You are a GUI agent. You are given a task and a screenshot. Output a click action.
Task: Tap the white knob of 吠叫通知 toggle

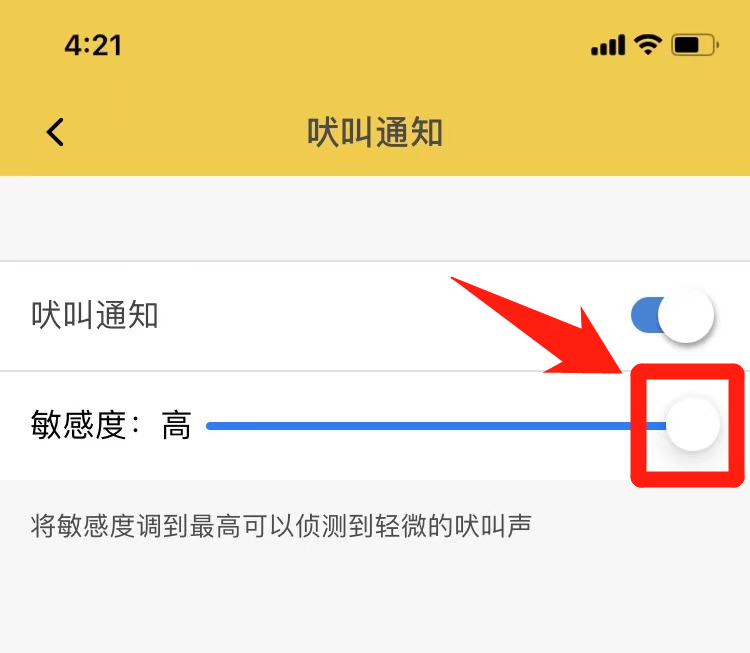686,315
